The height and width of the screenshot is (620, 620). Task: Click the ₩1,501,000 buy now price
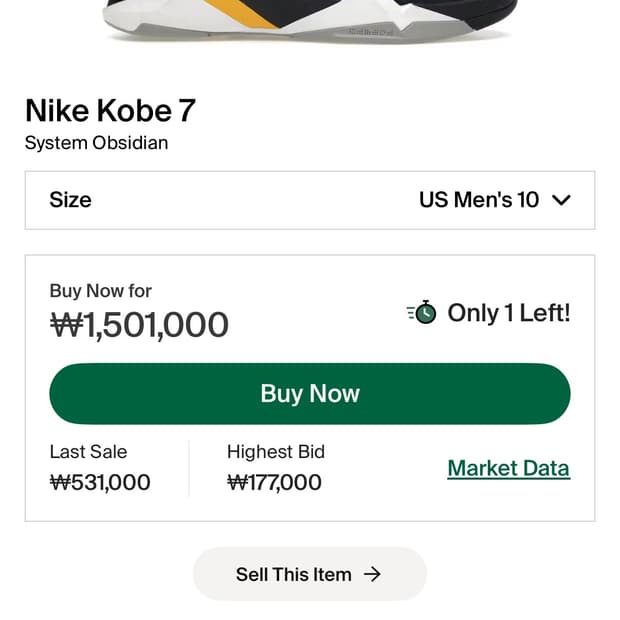click(x=139, y=324)
